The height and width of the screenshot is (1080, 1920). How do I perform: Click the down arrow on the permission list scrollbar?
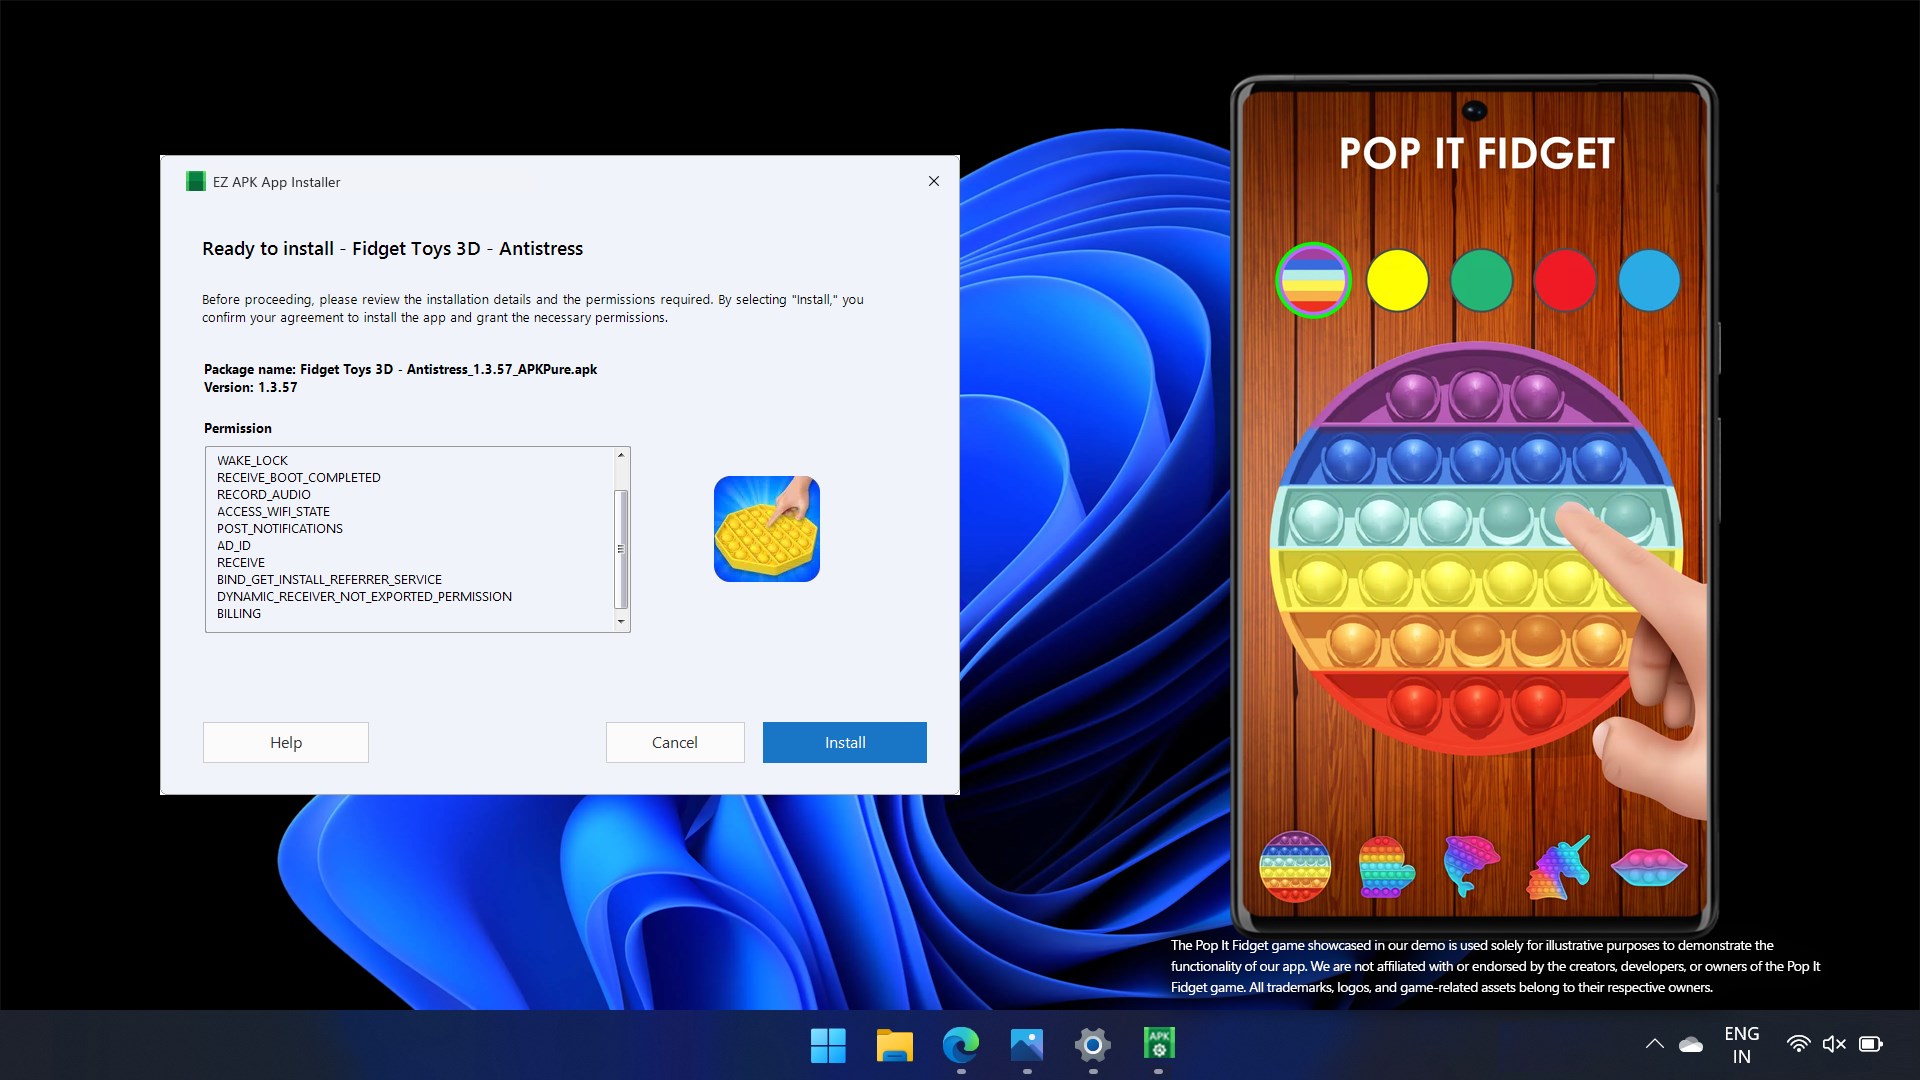click(622, 623)
